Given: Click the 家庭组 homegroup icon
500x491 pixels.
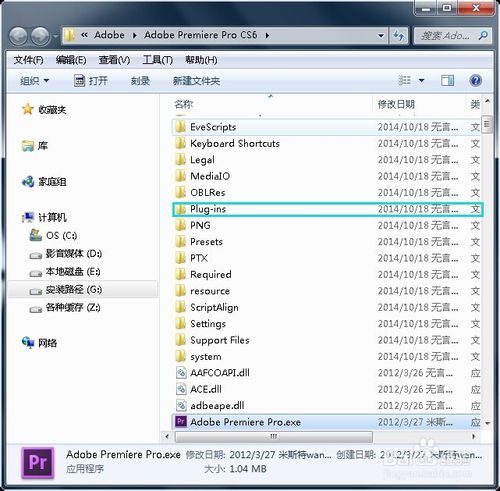Looking at the screenshot, I should click(28, 182).
